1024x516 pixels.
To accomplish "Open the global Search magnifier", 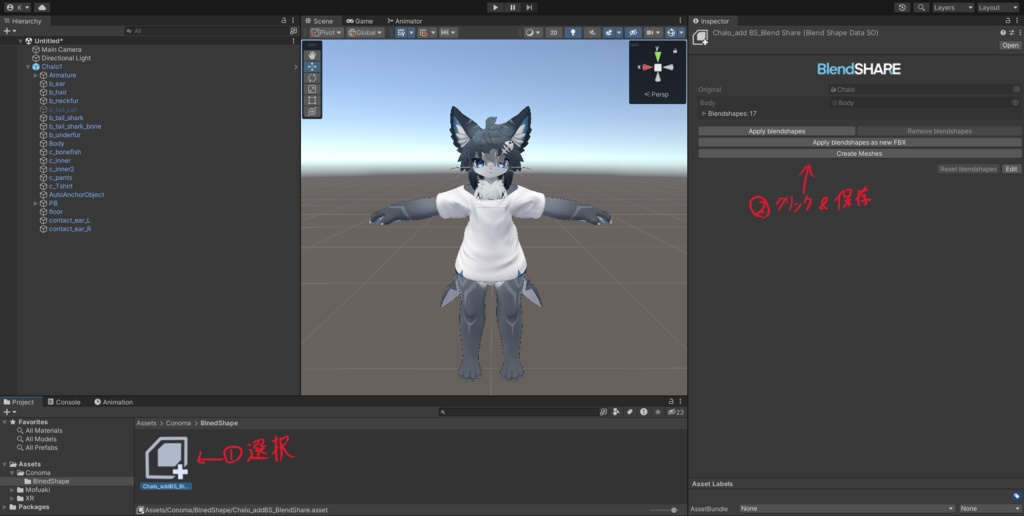I will point(921,7).
